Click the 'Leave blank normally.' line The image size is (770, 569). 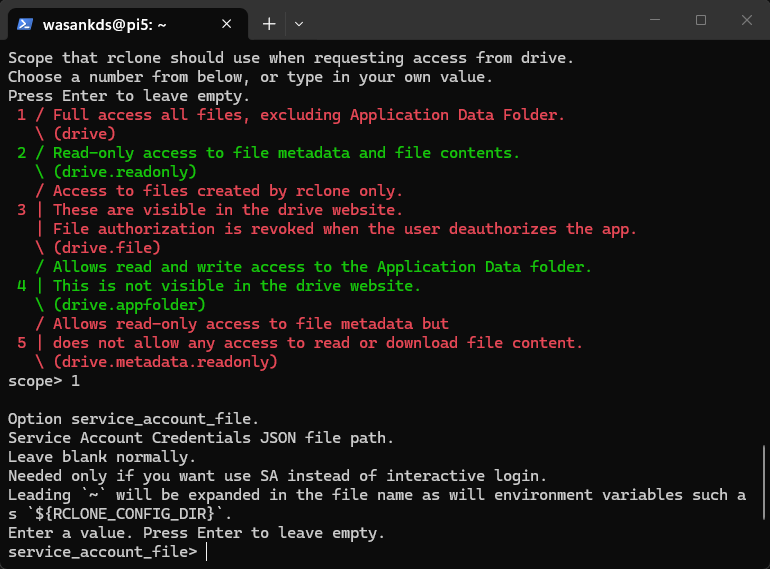pyautogui.click(x=102, y=458)
